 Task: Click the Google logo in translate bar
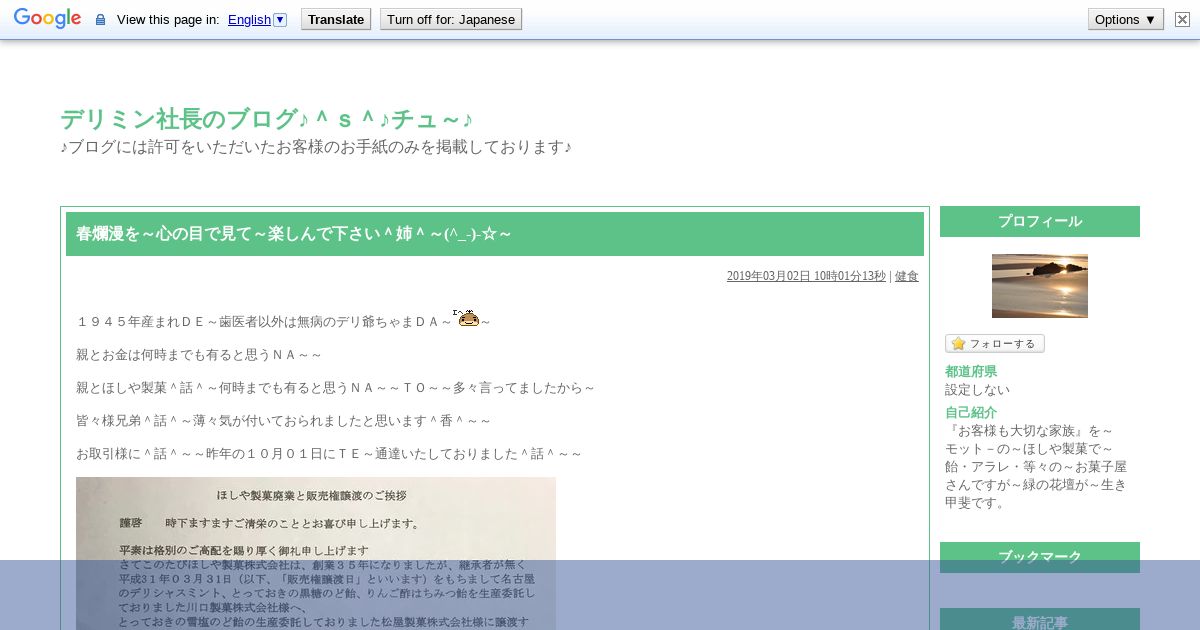click(x=47, y=19)
